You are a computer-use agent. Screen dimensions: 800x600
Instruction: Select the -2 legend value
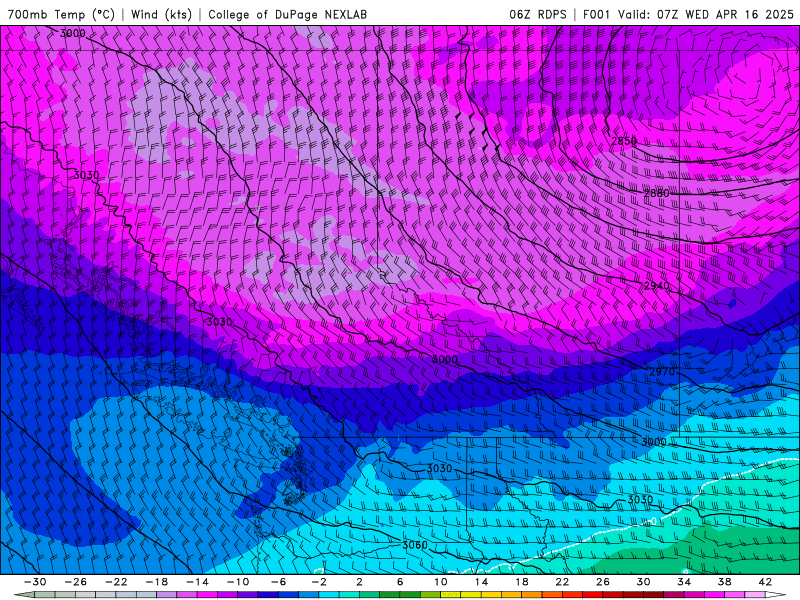318,582
